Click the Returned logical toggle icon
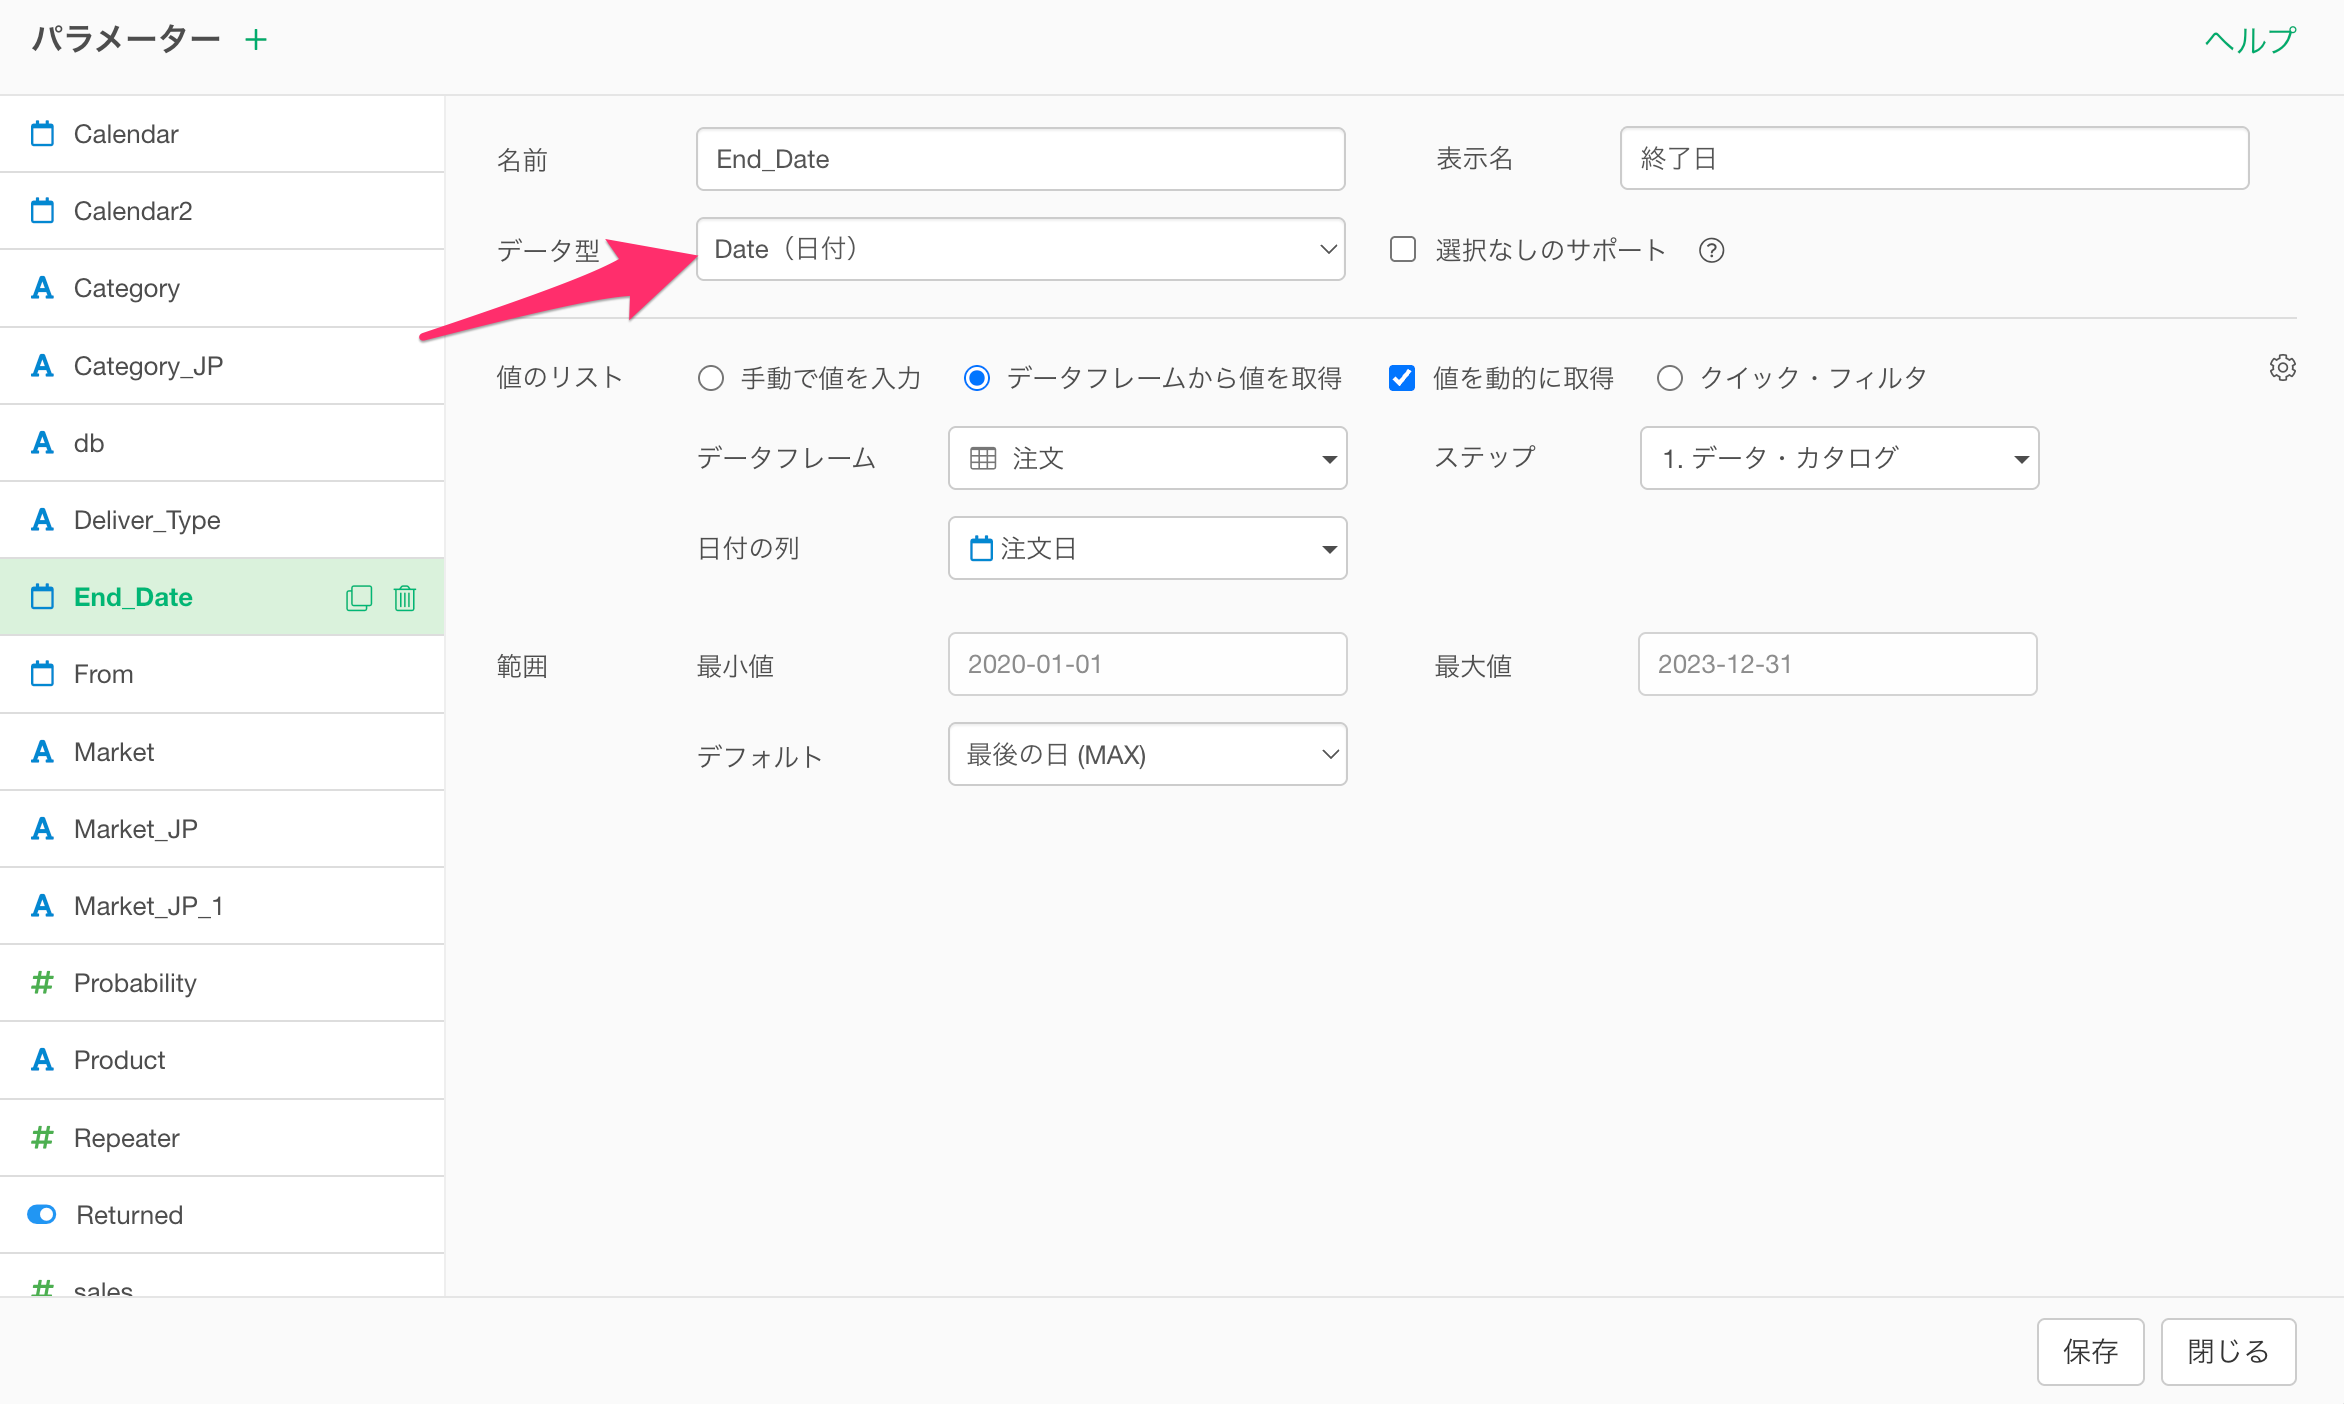Image resolution: width=2344 pixels, height=1404 pixels. [x=42, y=1215]
